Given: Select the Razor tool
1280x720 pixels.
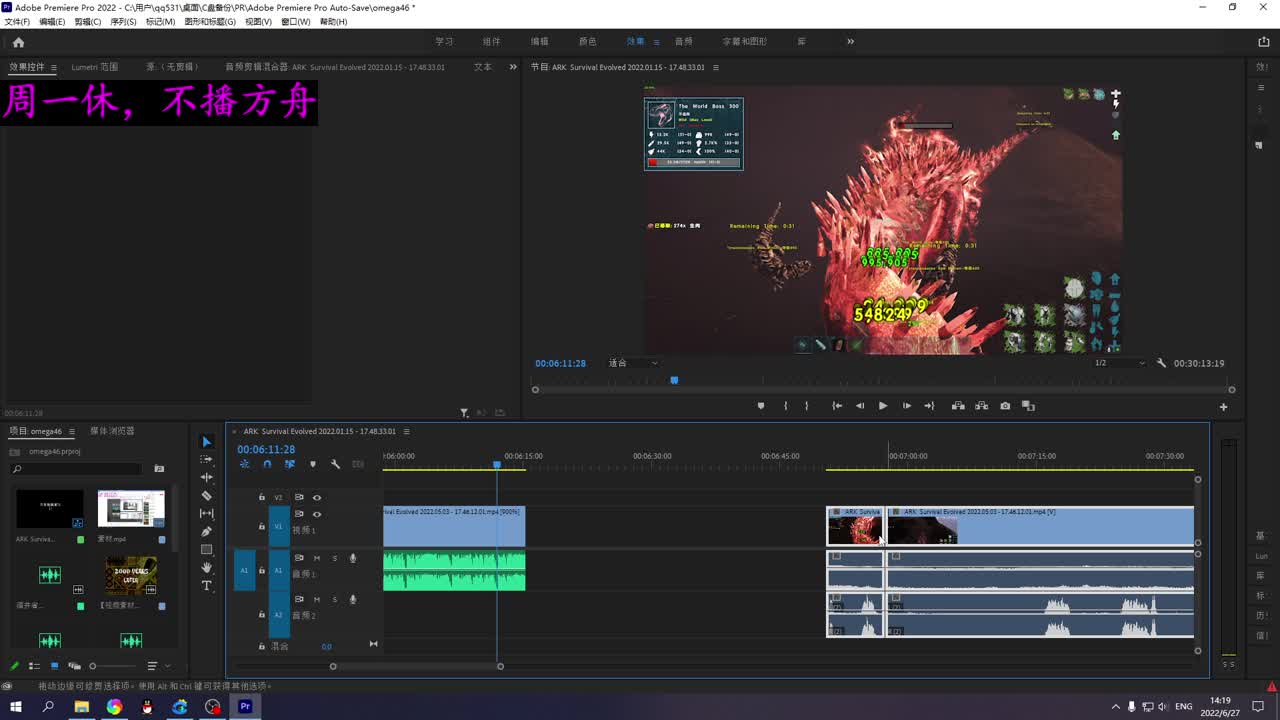Looking at the screenshot, I should 207,496.
